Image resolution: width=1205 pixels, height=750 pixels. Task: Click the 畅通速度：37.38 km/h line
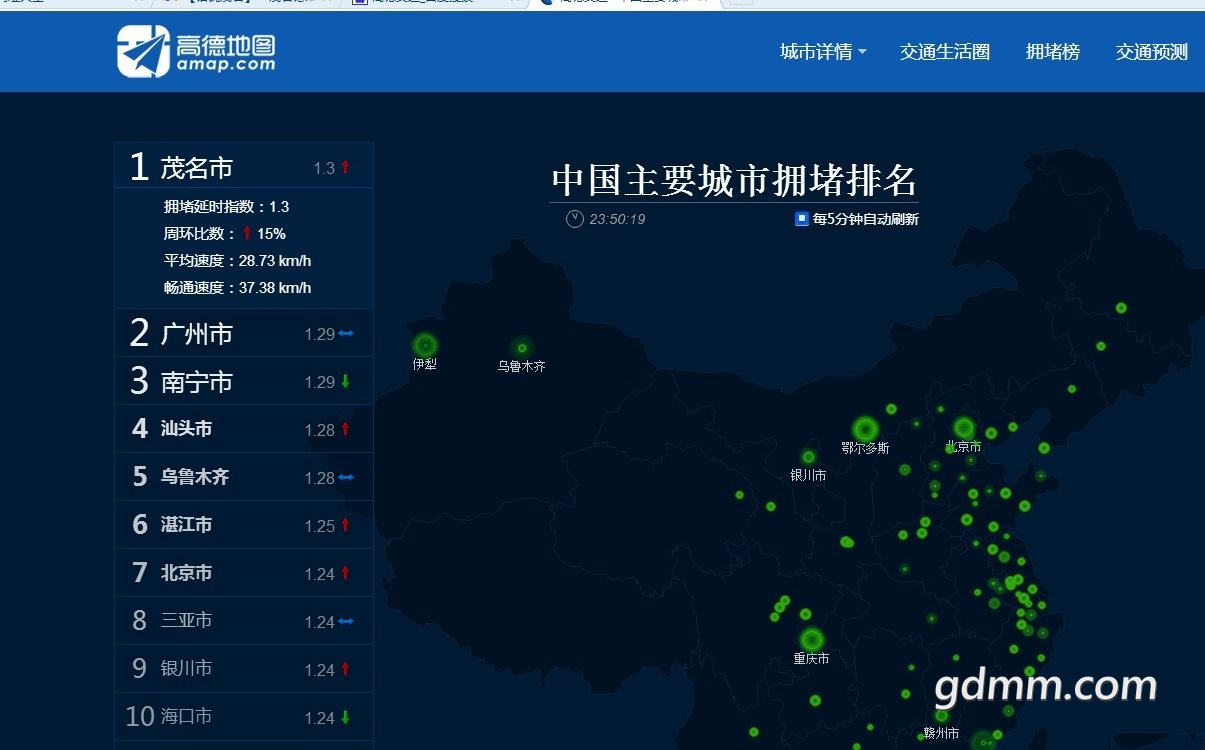(238, 288)
